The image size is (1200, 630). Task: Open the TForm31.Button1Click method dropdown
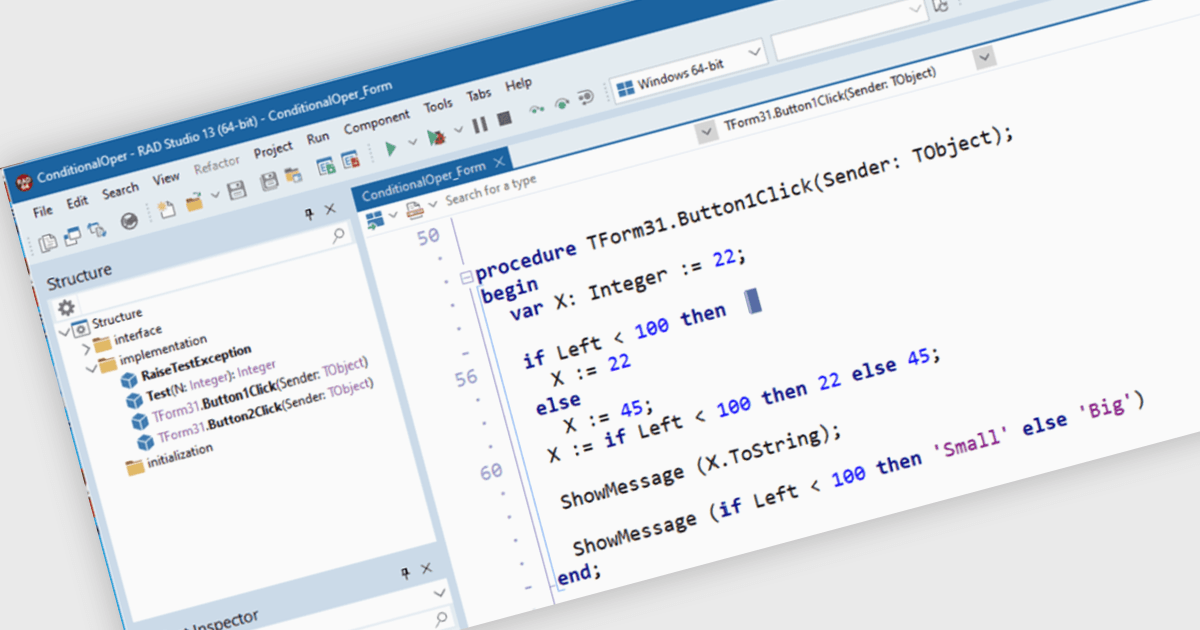click(x=985, y=57)
